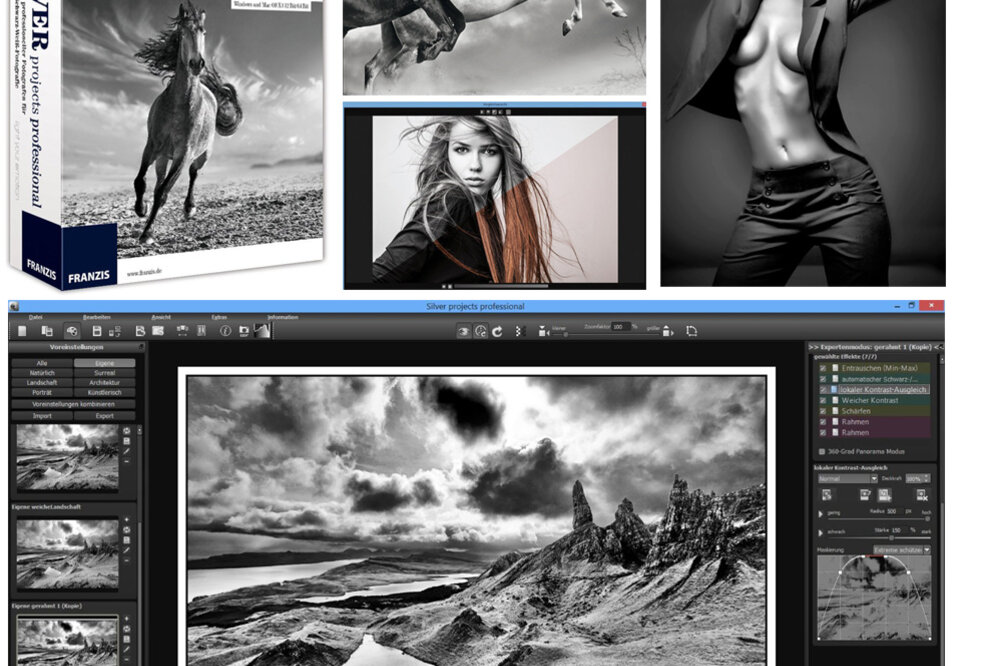Select the compare view icon in the toolbar
The height and width of the screenshot is (666, 988).
pyautogui.click(x=201, y=330)
